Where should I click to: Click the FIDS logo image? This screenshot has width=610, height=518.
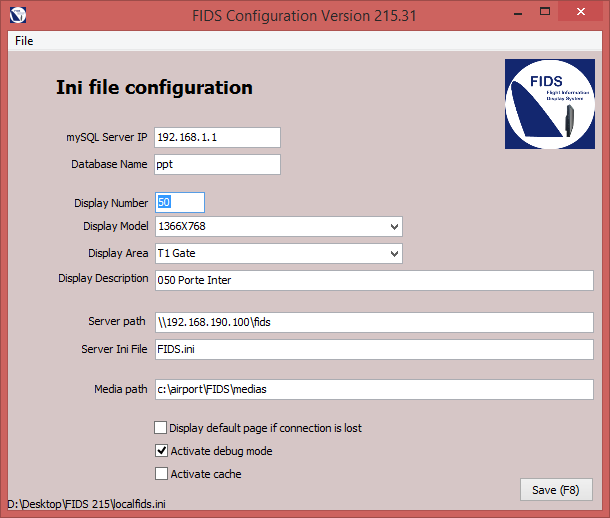549,104
